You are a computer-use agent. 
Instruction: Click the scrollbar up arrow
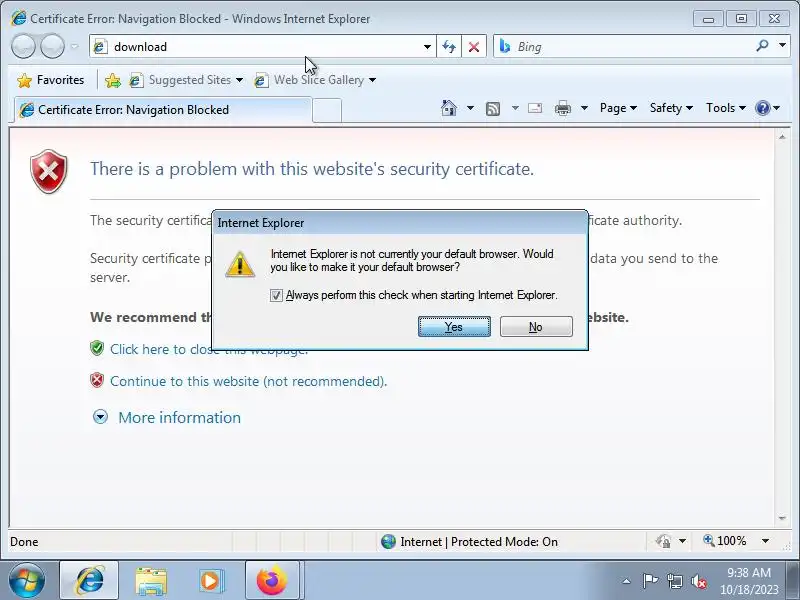click(782, 137)
